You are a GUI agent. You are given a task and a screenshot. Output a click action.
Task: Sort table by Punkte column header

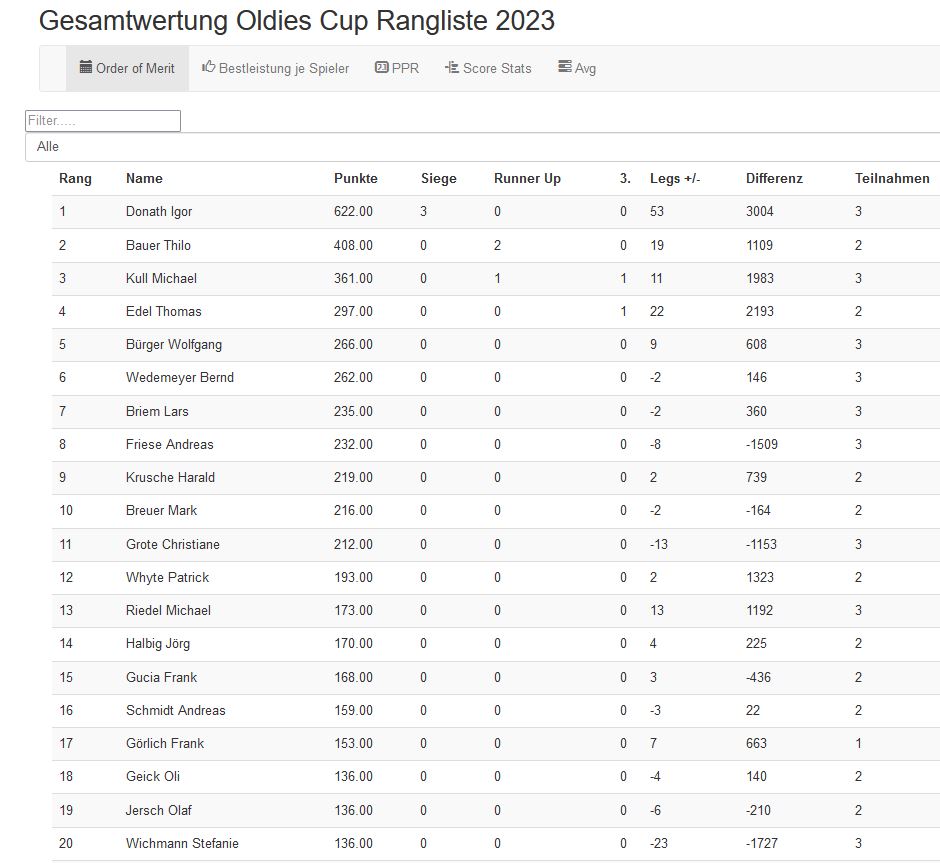tap(355, 179)
